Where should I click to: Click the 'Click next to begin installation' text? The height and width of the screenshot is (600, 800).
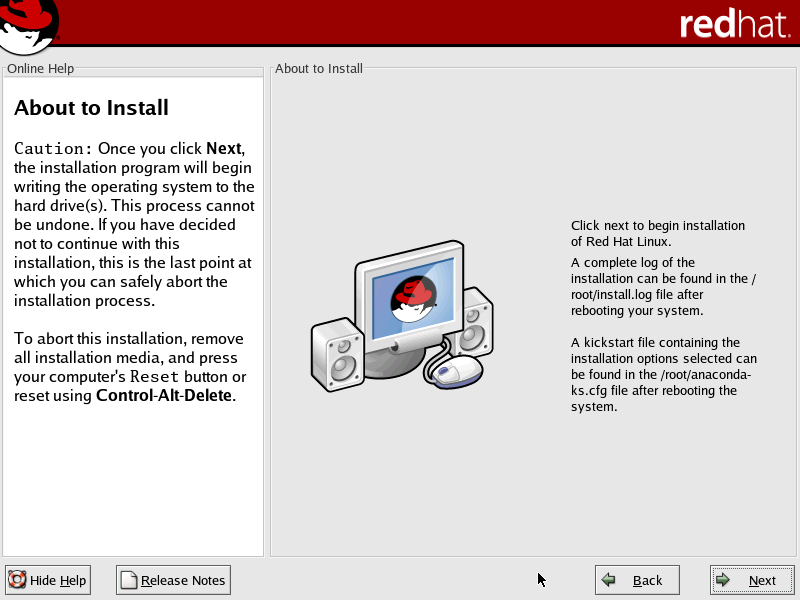tap(658, 226)
